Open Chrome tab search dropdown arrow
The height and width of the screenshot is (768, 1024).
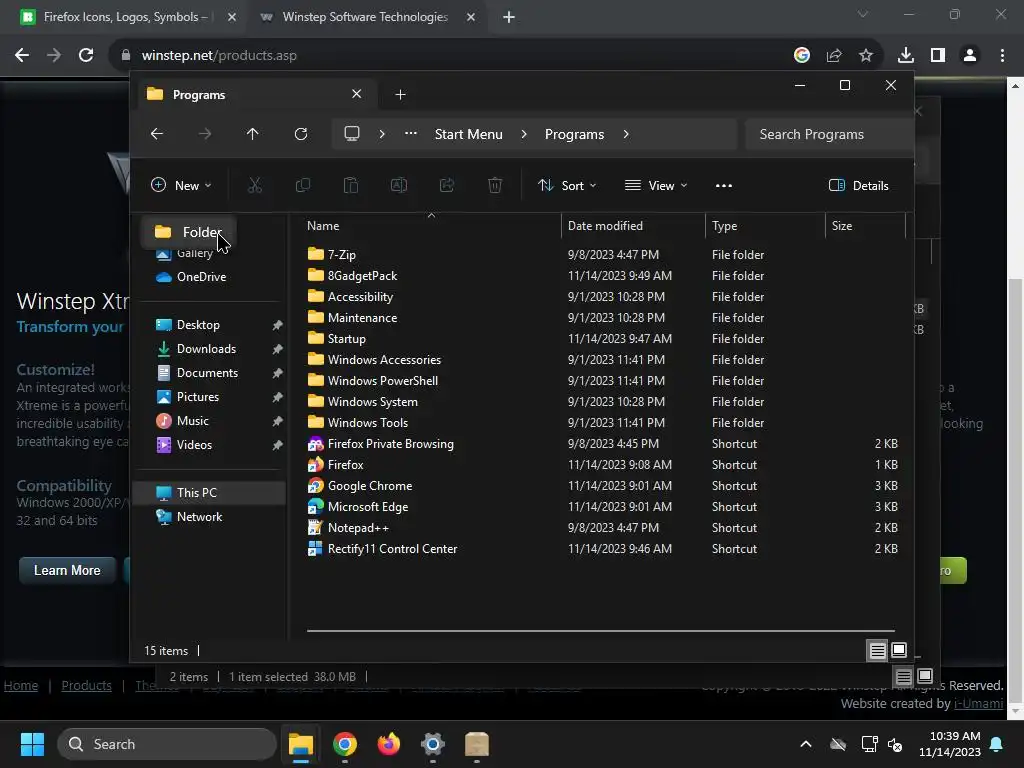point(863,14)
